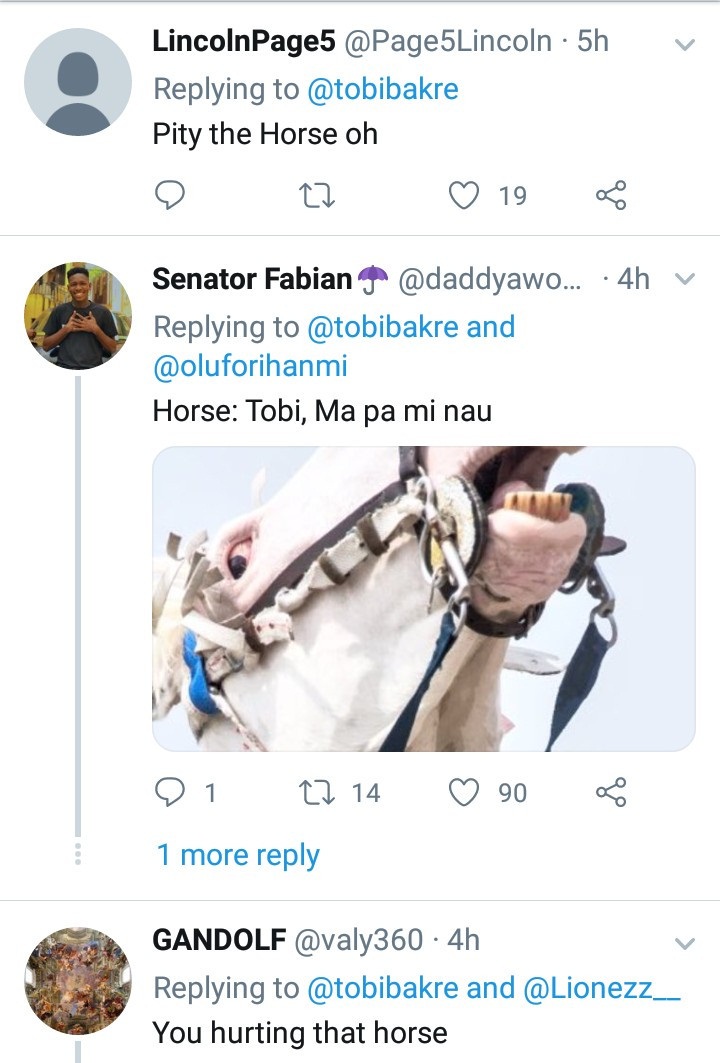The height and width of the screenshot is (1063, 720).
Task: Open Senator Fabian's profile picture
Action: [x=78, y=316]
